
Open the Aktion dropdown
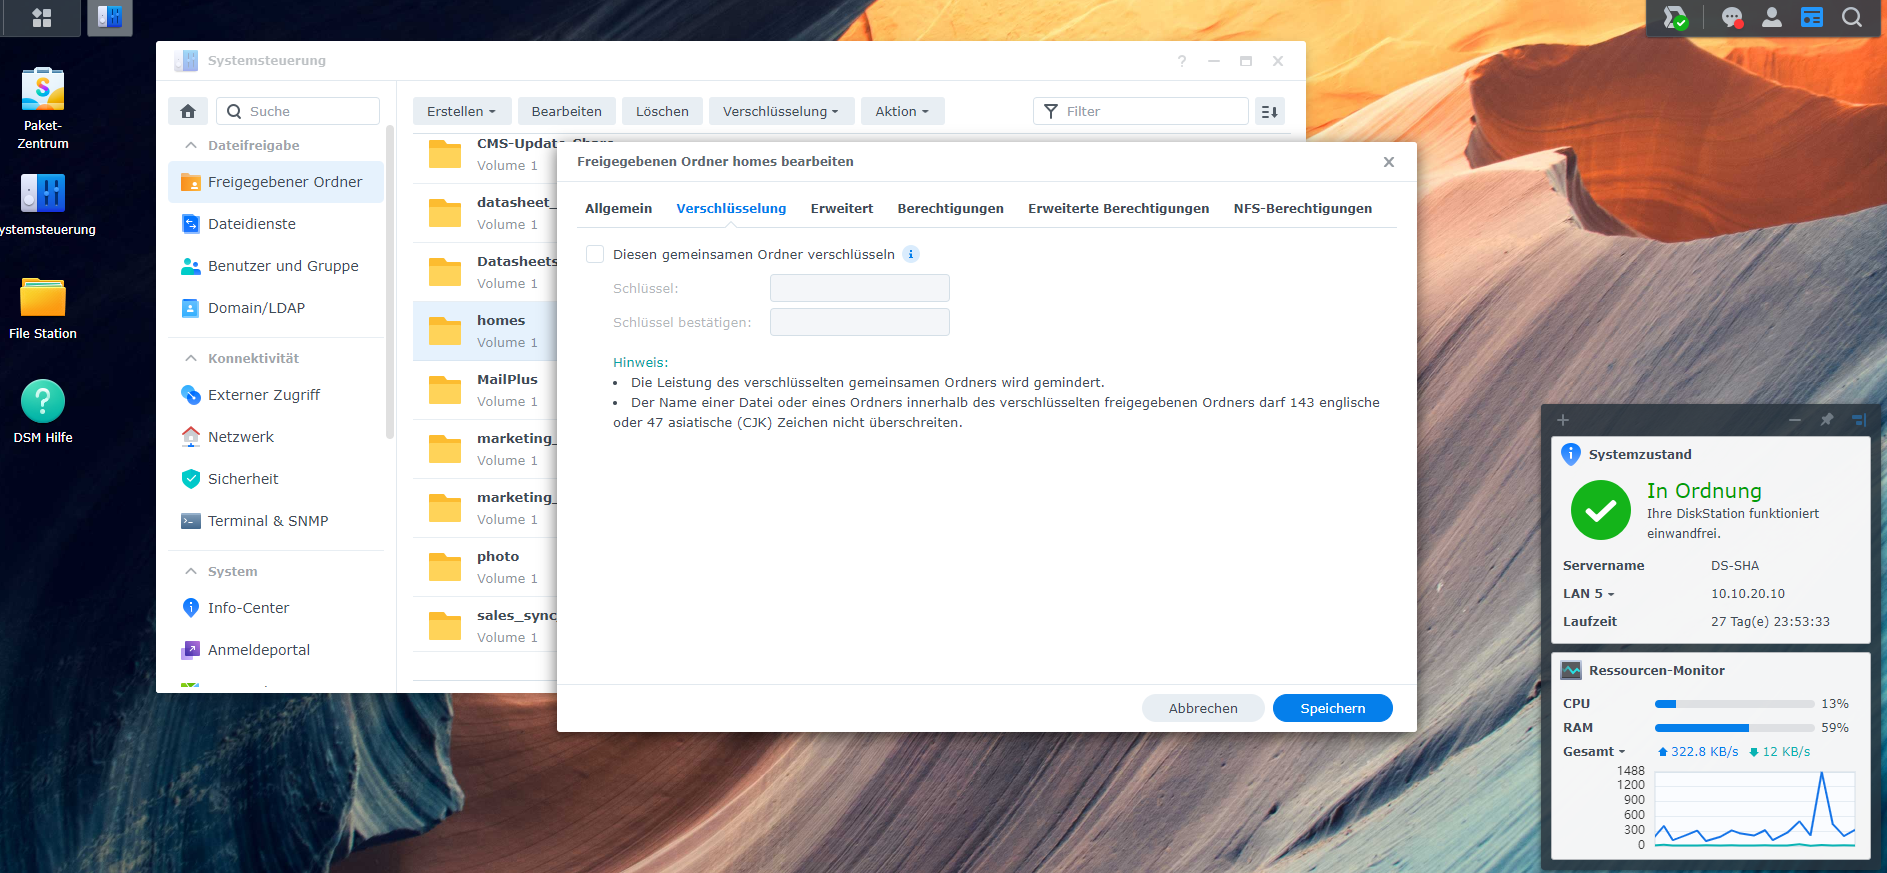pos(902,111)
